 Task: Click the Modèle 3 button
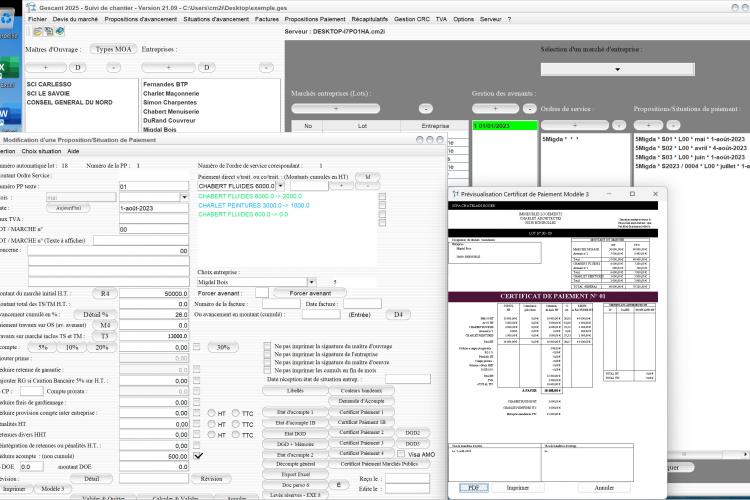click(x=53, y=489)
